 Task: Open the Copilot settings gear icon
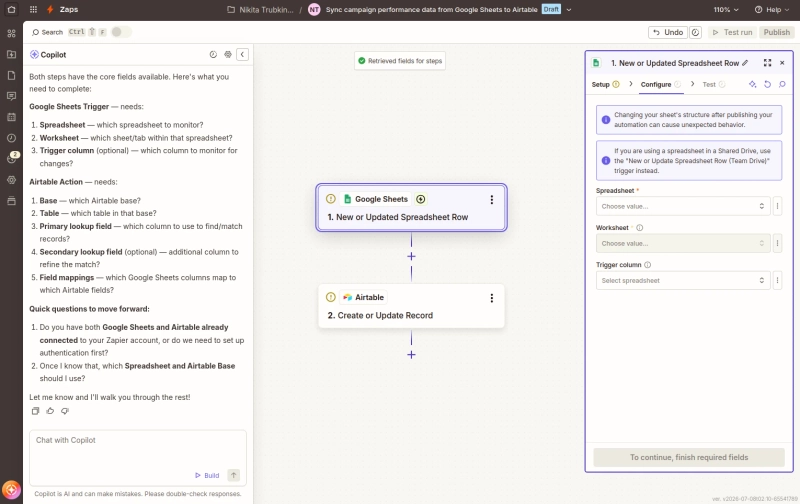pyautogui.click(x=228, y=55)
